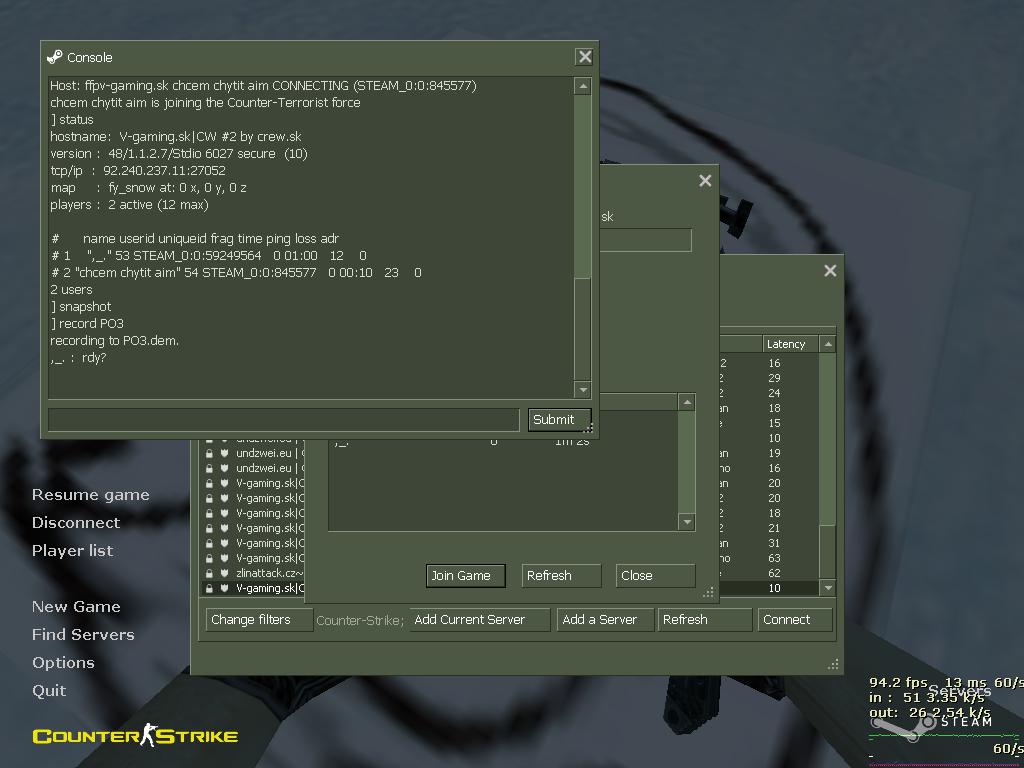Click the Console command input field
Screen dimensions: 1024x768
tap(283, 420)
